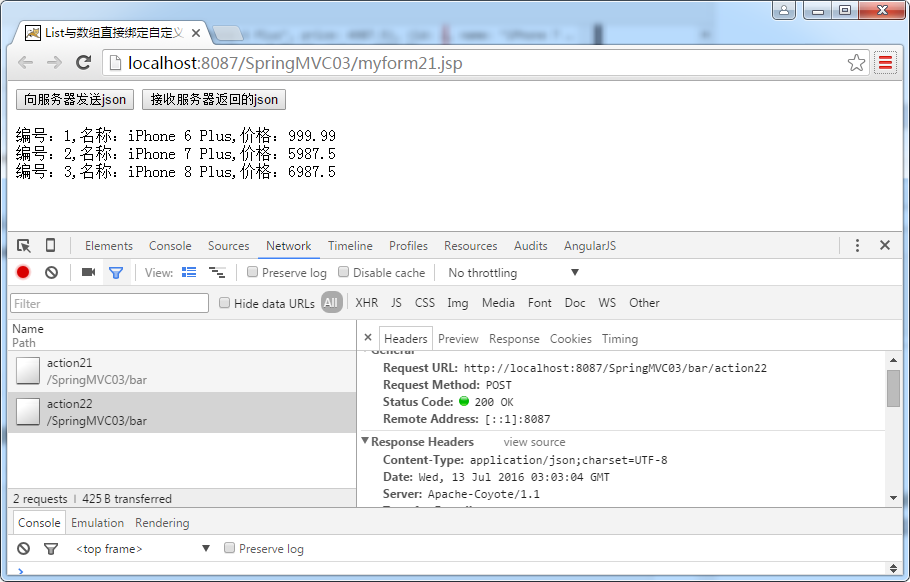
Task: Open the No throttling dropdown
Action: tap(513, 272)
